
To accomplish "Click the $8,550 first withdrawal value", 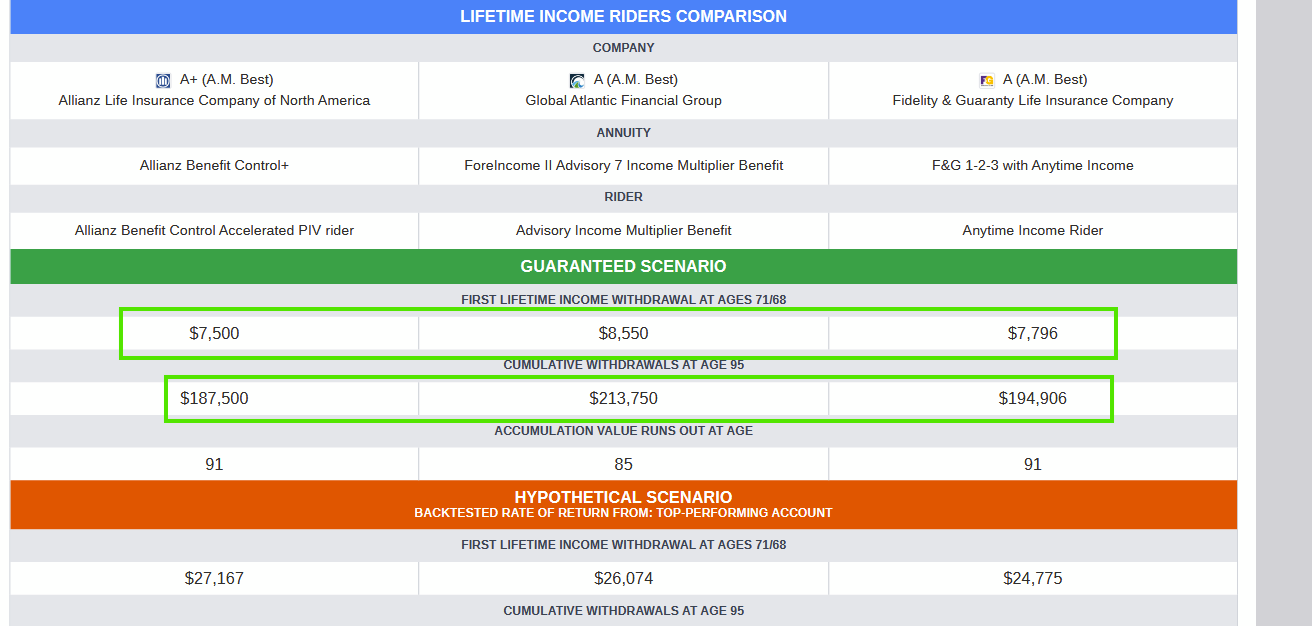I will (x=623, y=333).
